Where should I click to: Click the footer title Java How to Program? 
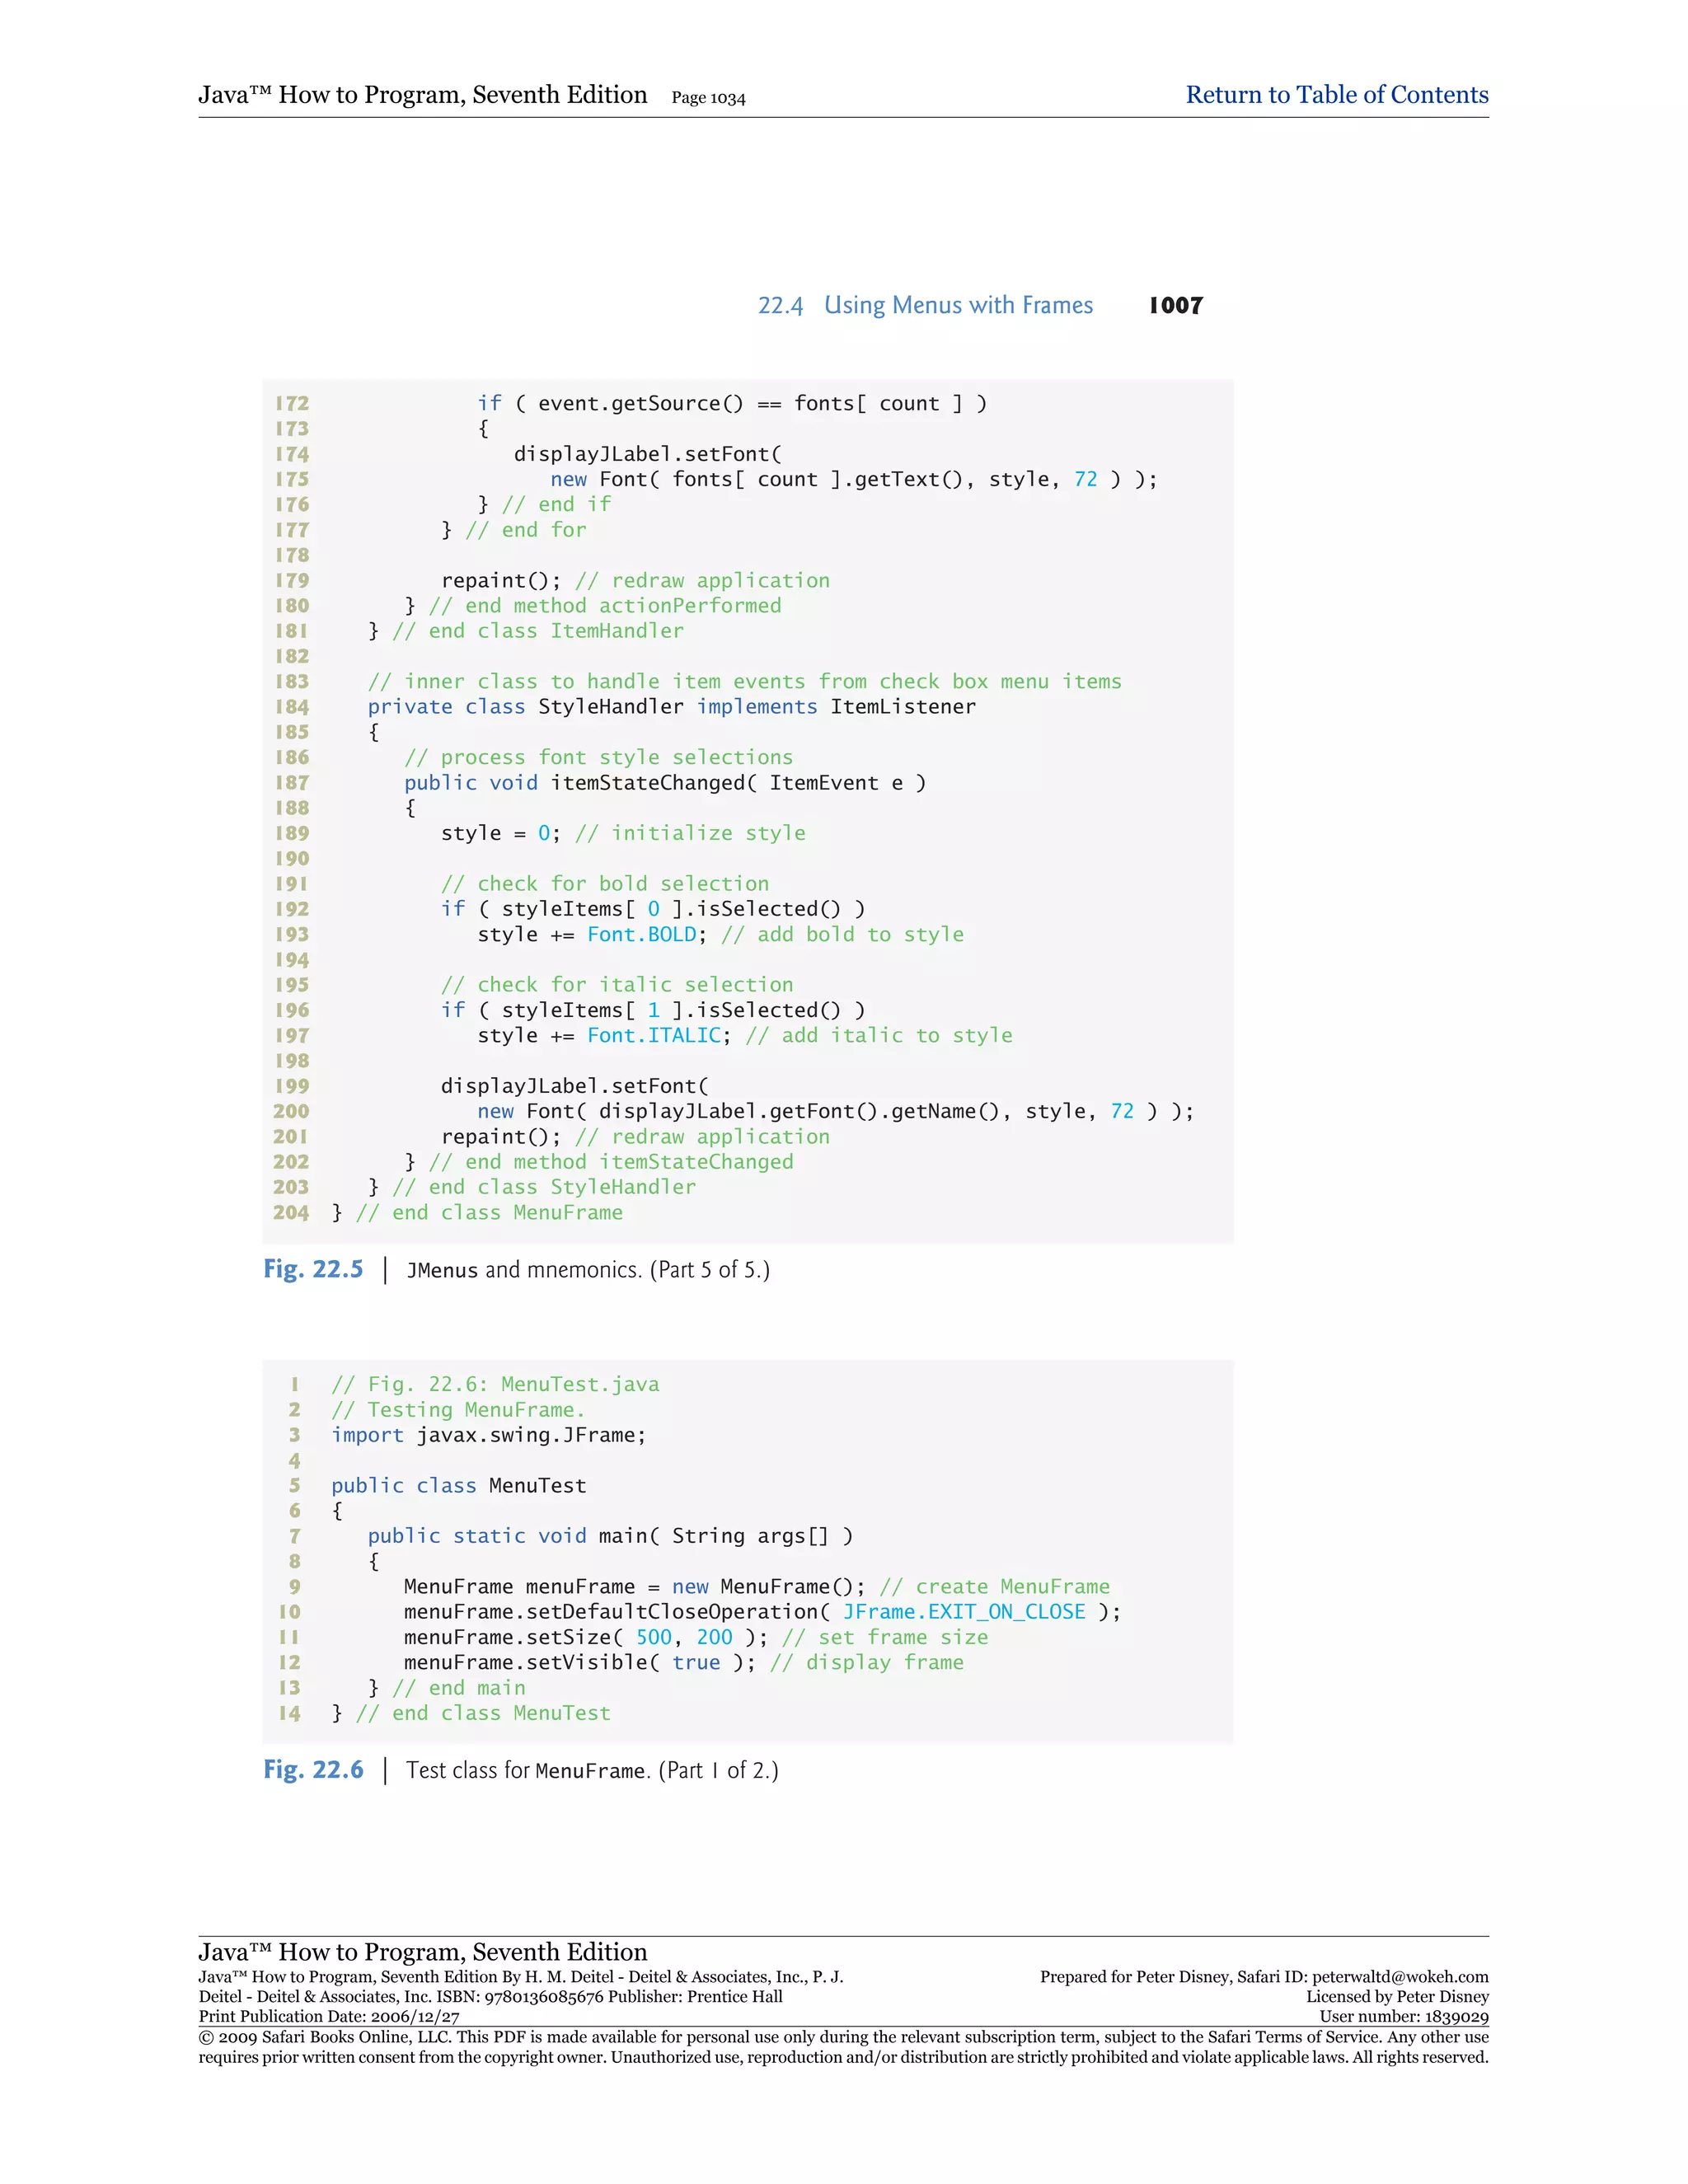[x=422, y=1952]
